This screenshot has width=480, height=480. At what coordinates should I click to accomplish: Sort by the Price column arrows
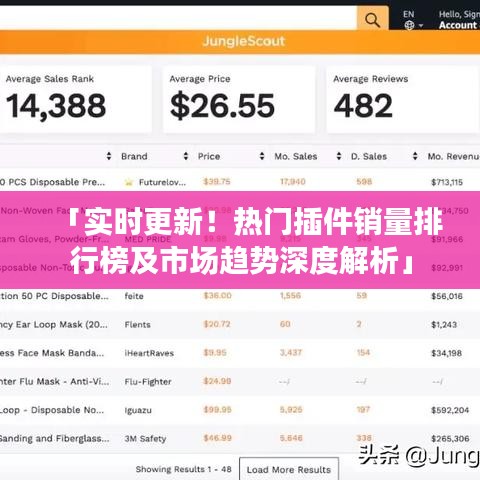[262, 156]
